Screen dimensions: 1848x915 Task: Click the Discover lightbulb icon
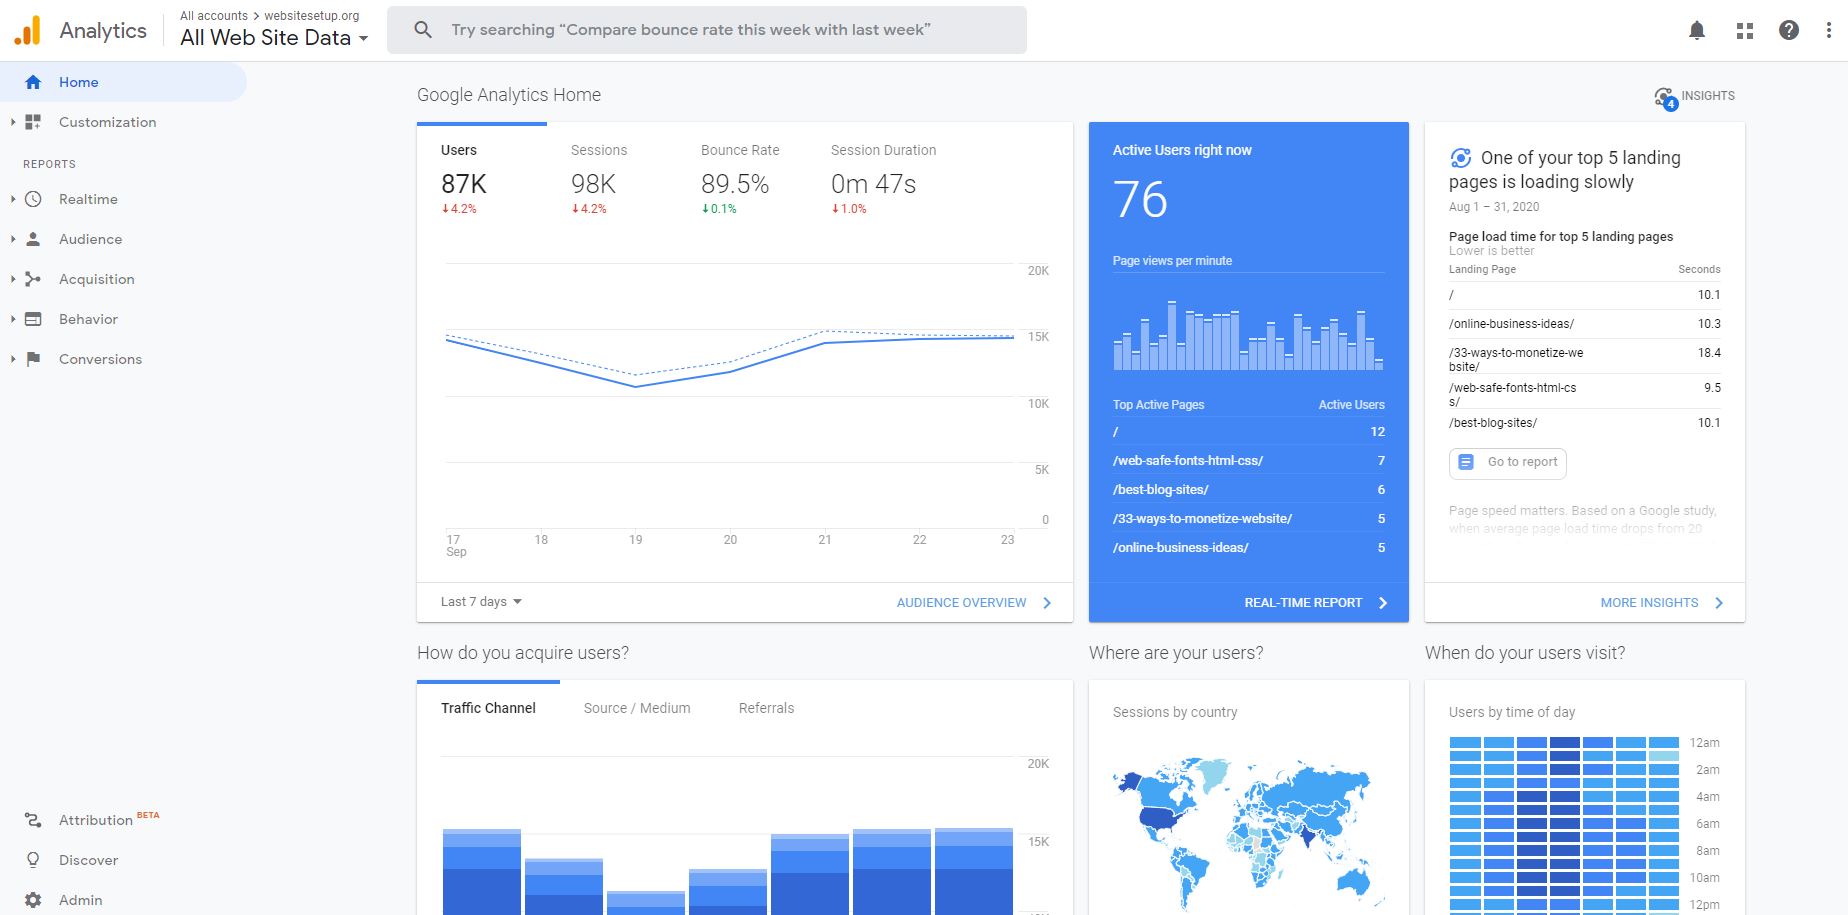pos(31,860)
